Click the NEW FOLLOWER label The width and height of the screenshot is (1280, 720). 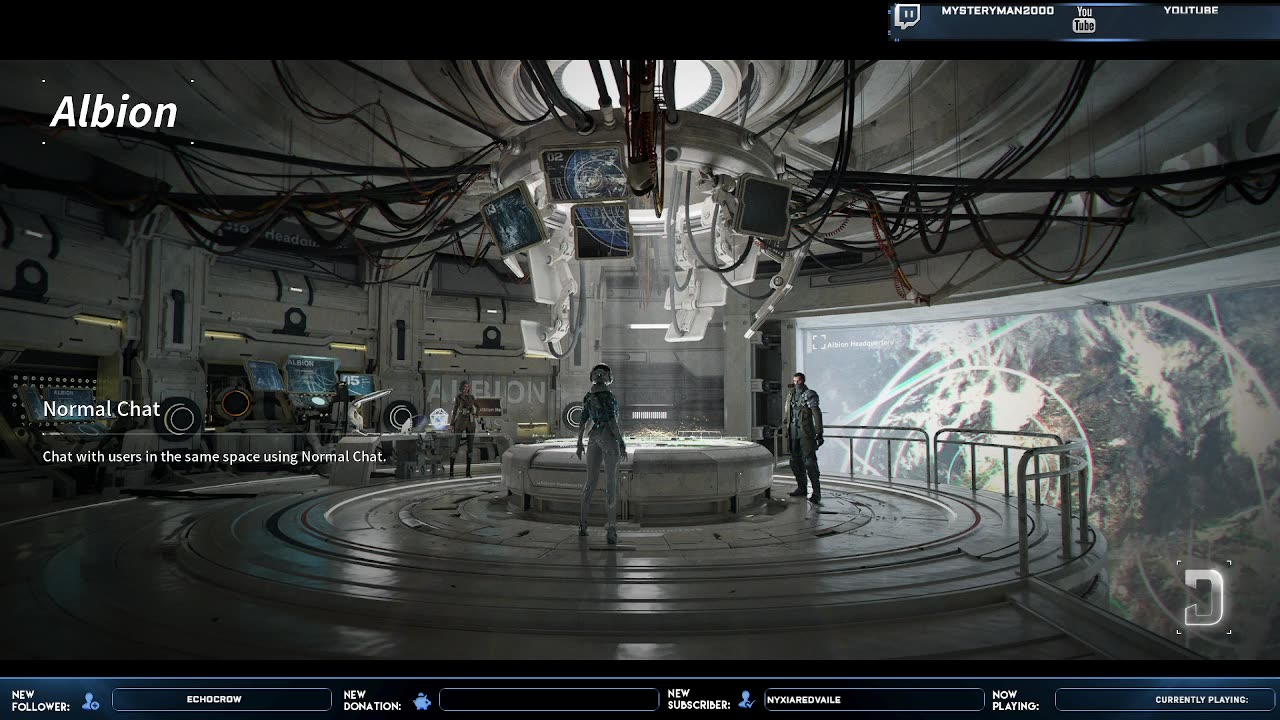click(x=41, y=700)
